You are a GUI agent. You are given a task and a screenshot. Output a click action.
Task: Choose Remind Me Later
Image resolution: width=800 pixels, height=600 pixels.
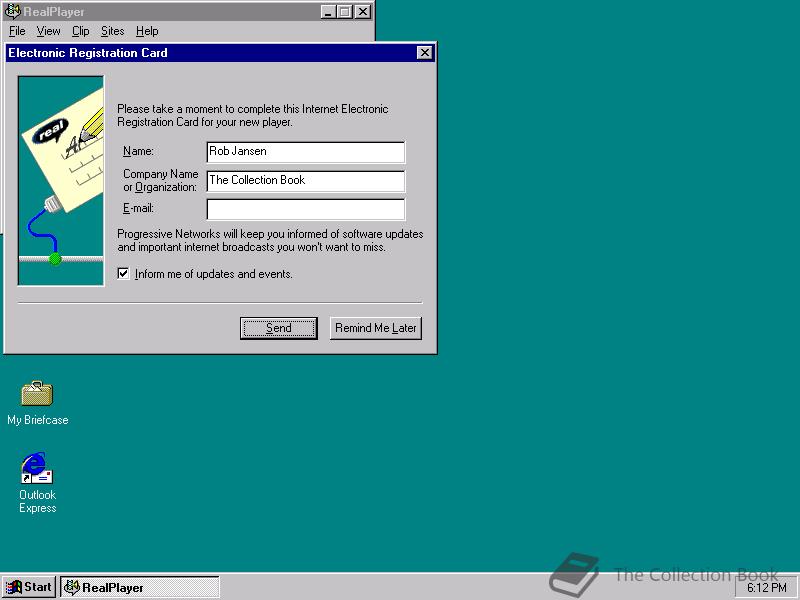376,328
